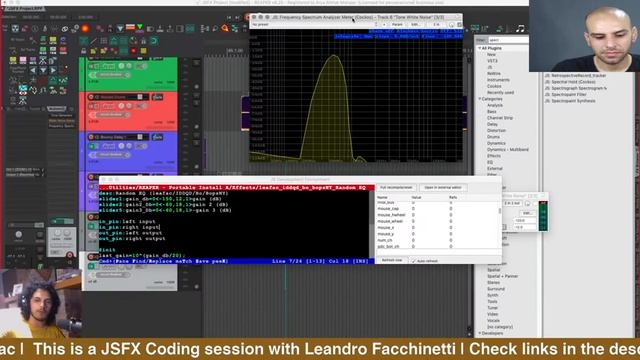Select JS: Spectral Hold (Cockos) plugin
Image resolution: width=640 pixels, height=360 pixels.
pyautogui.click(x=570, y=82)
